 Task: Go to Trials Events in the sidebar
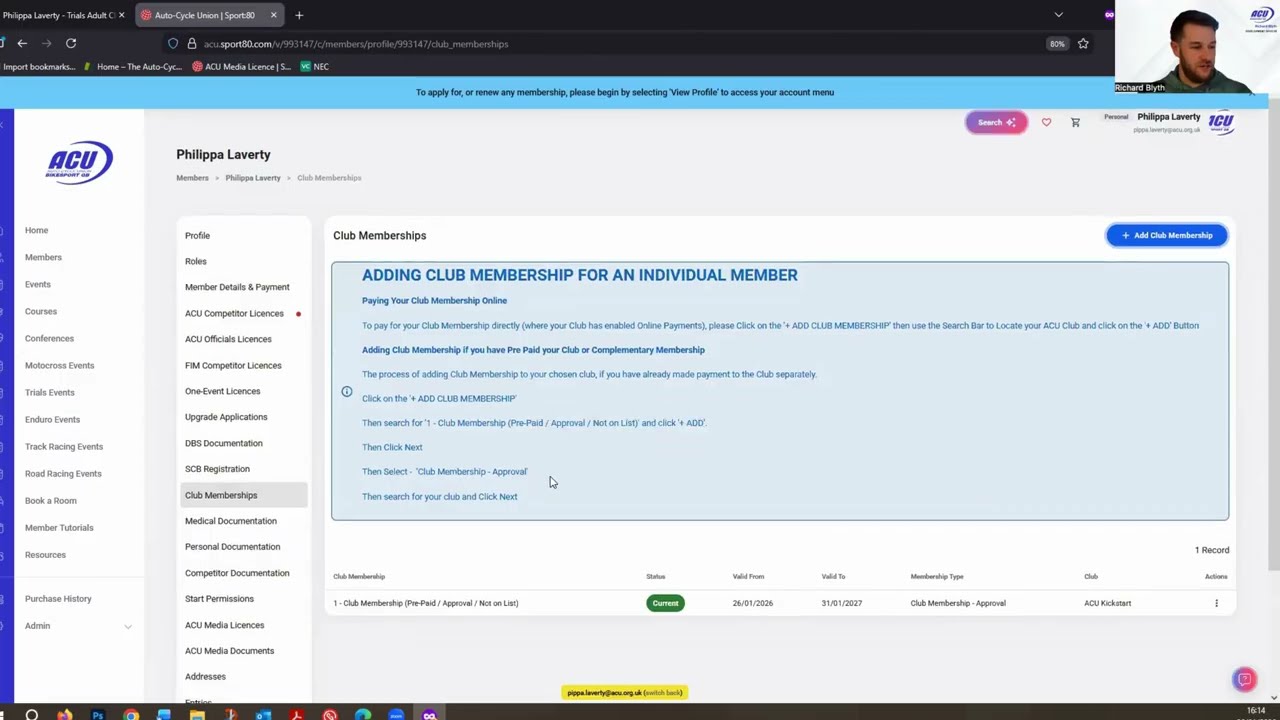click(x=49, y=392)
